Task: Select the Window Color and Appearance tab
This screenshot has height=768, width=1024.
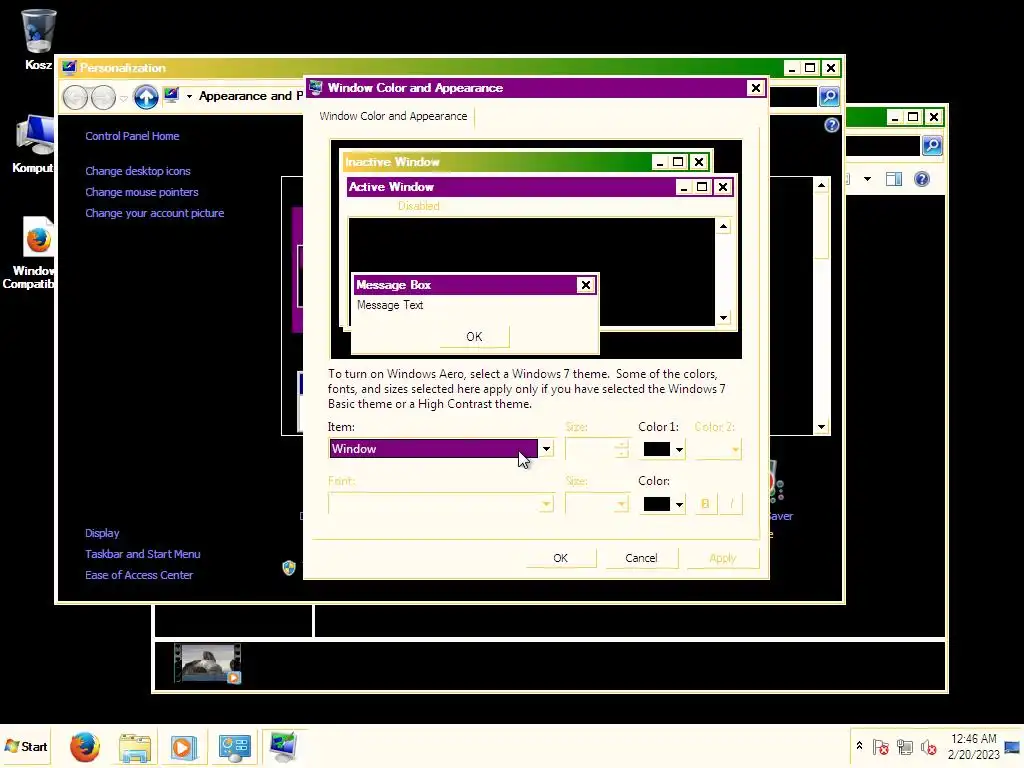Action: pyautogui.click(x=393, y=116)
